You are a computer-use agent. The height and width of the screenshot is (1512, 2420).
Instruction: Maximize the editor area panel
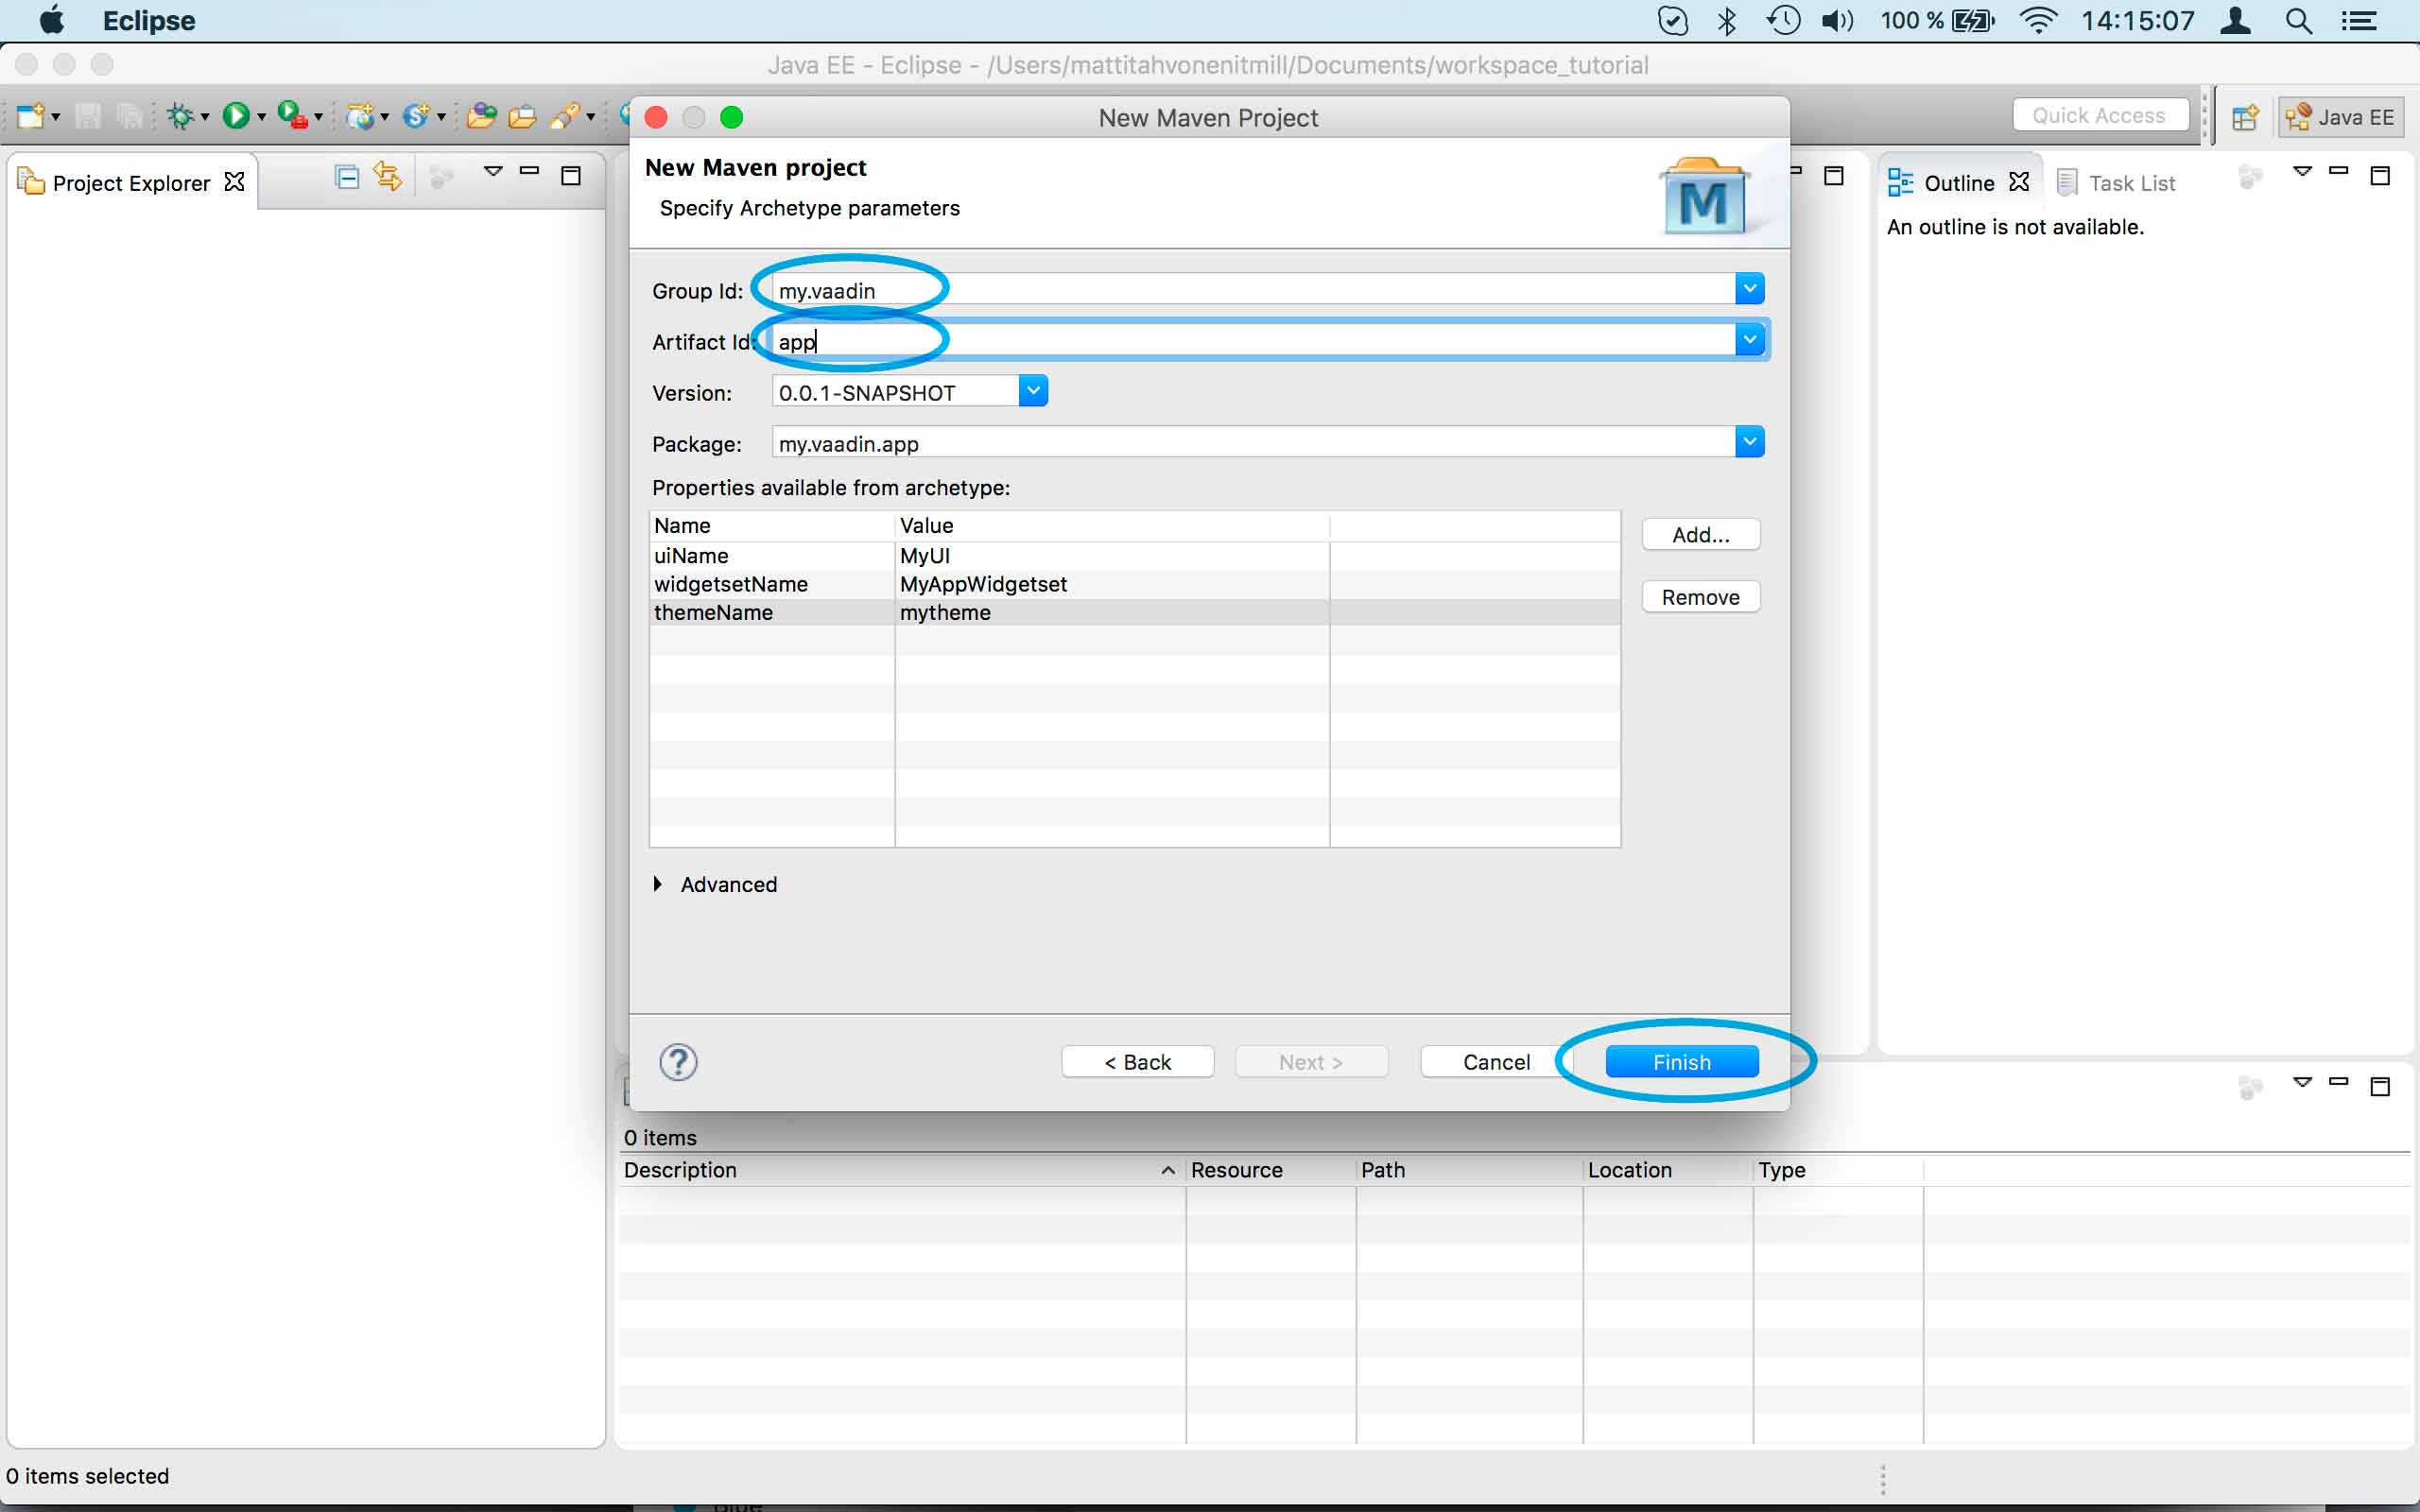1834,176
